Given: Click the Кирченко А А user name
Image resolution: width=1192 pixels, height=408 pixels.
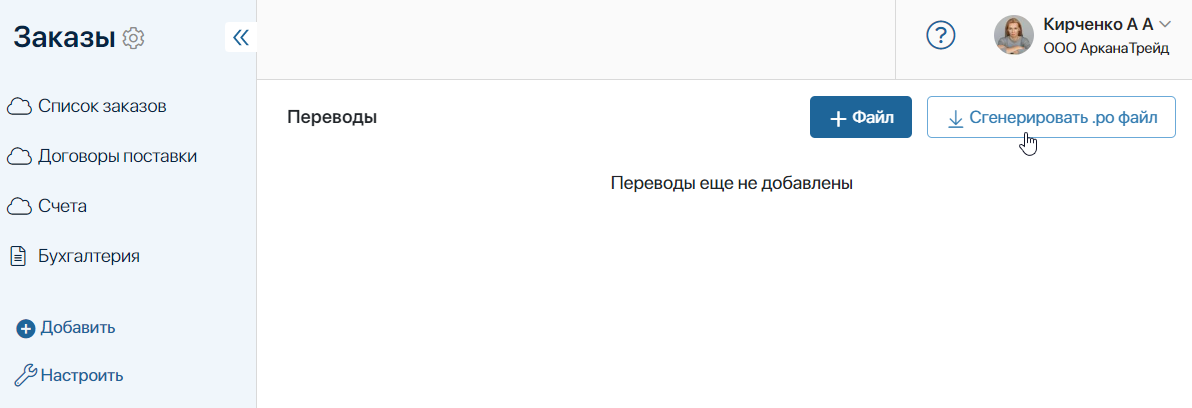Looking at the screenshot, I should click(x=1098, y=24).
